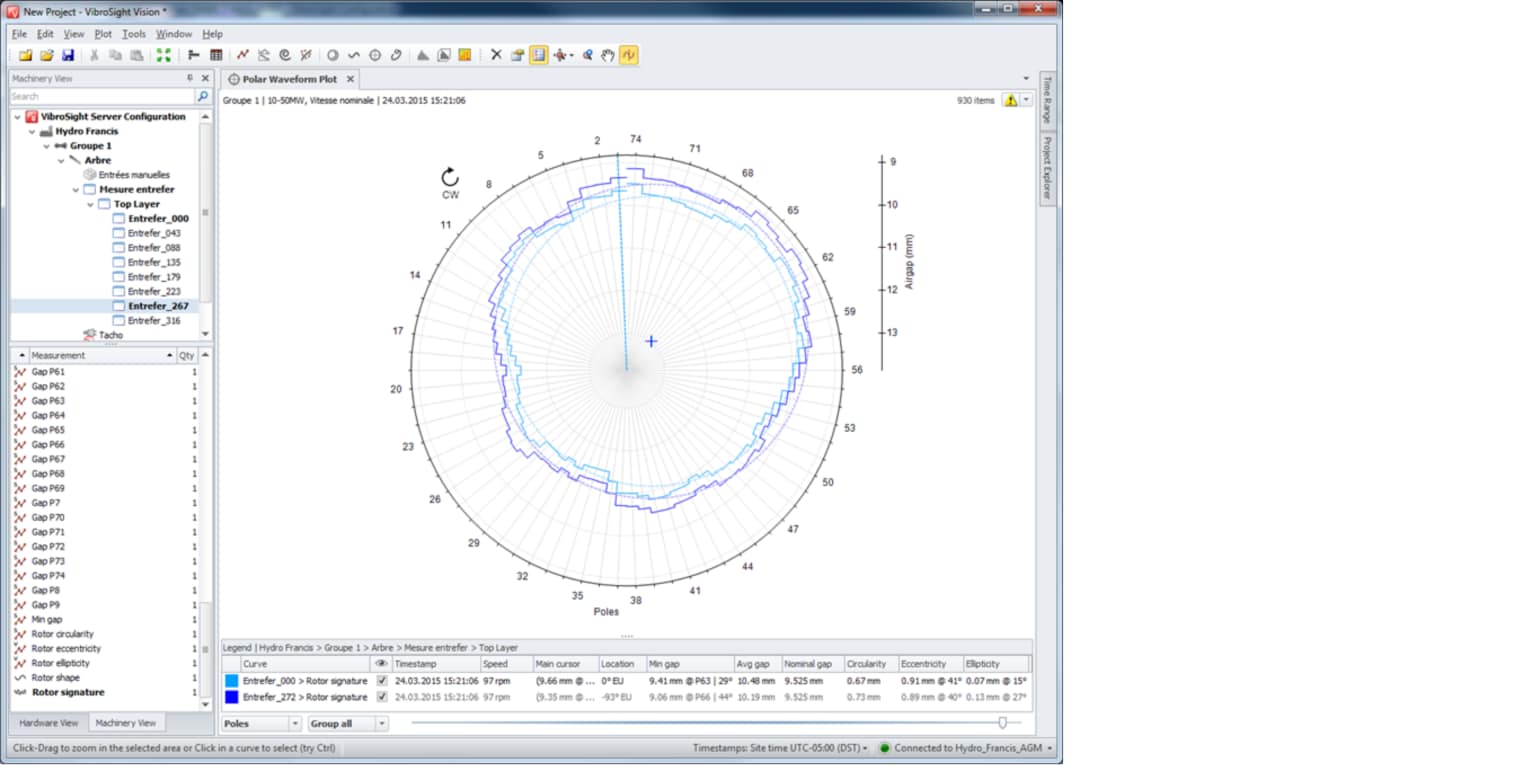The height and width of the screenshot is (768, 1536).
Task: Click the slider handle below the legend
Action: tap(1002, 722)
